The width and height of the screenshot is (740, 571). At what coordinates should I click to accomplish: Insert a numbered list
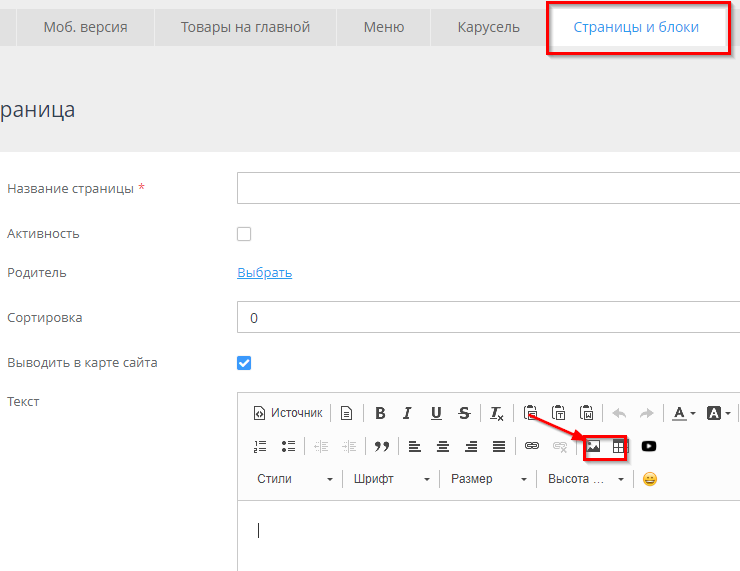261,446
